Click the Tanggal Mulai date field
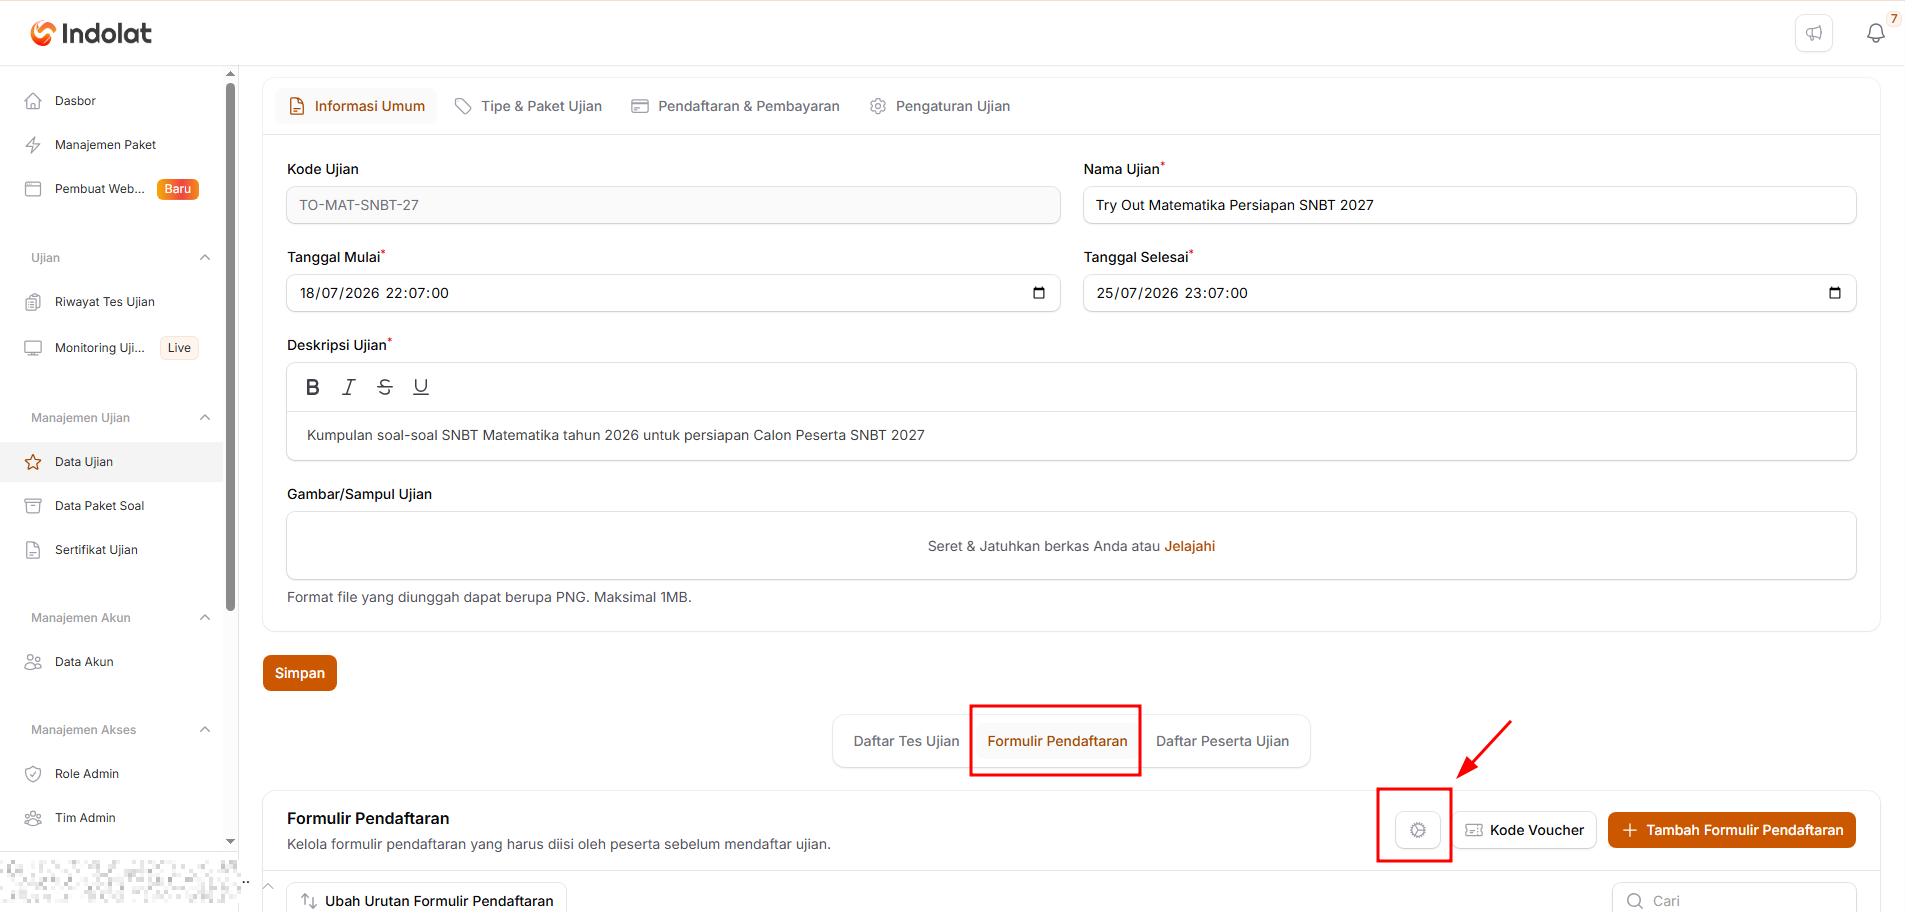Screen dimensions: 1905x912 (673, 293)
